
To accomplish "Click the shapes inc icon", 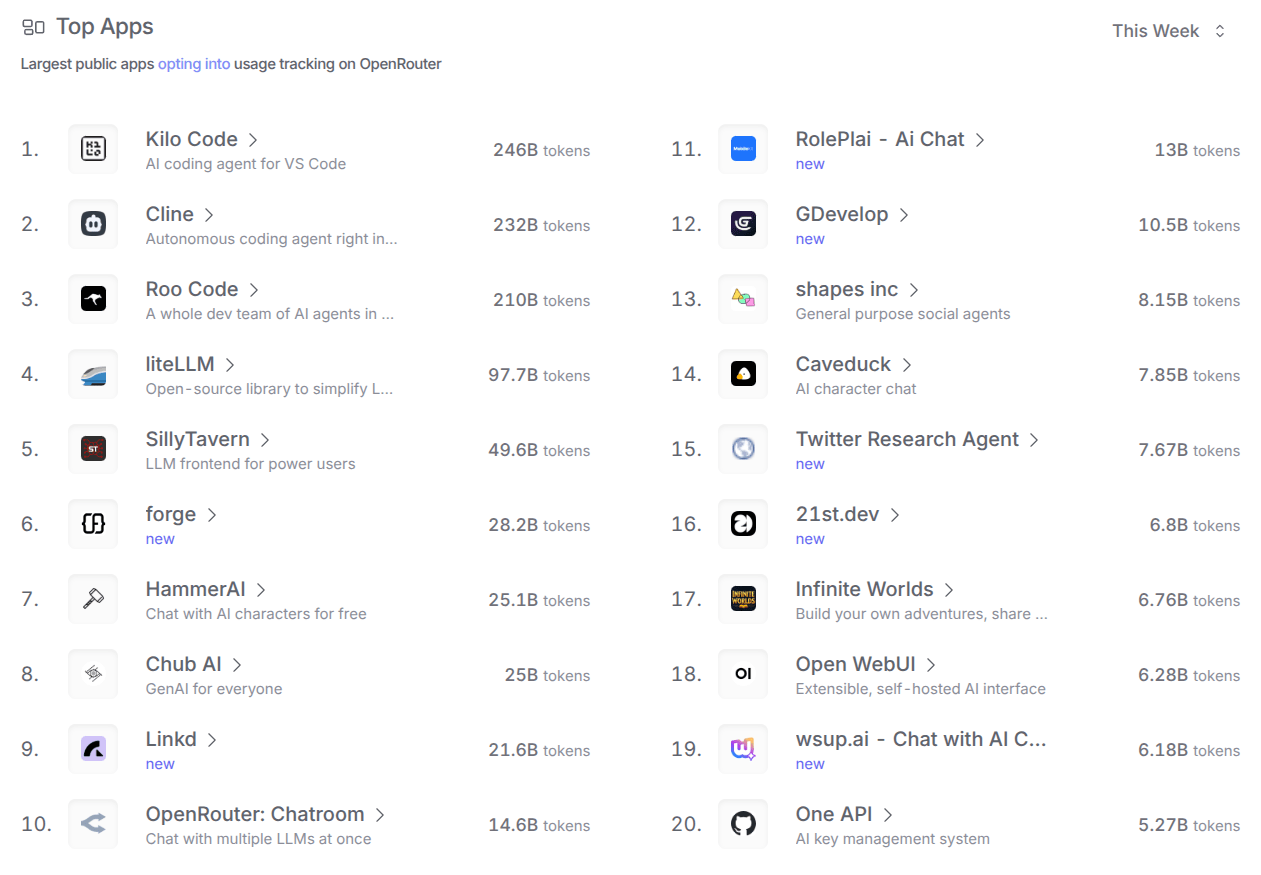I will [743, 299].
